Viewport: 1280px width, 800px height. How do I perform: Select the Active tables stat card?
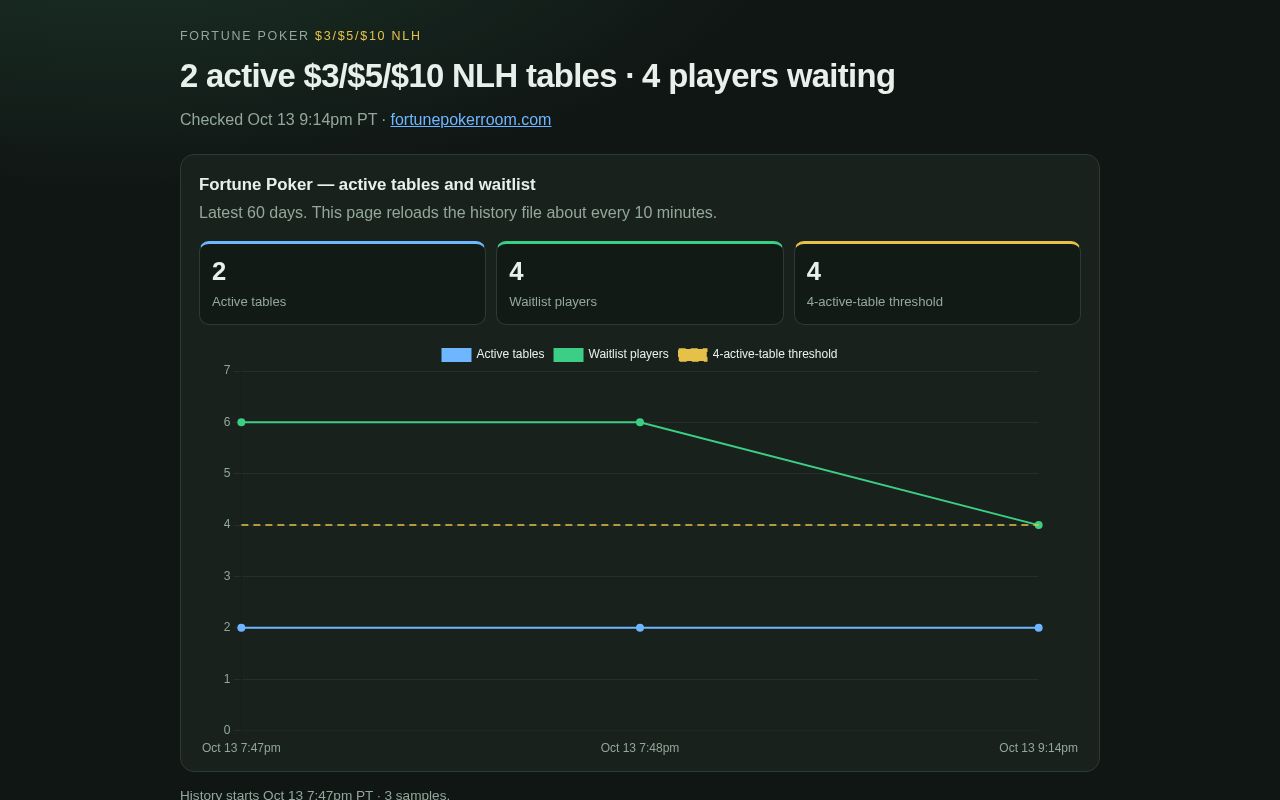(x=342, y=283)
